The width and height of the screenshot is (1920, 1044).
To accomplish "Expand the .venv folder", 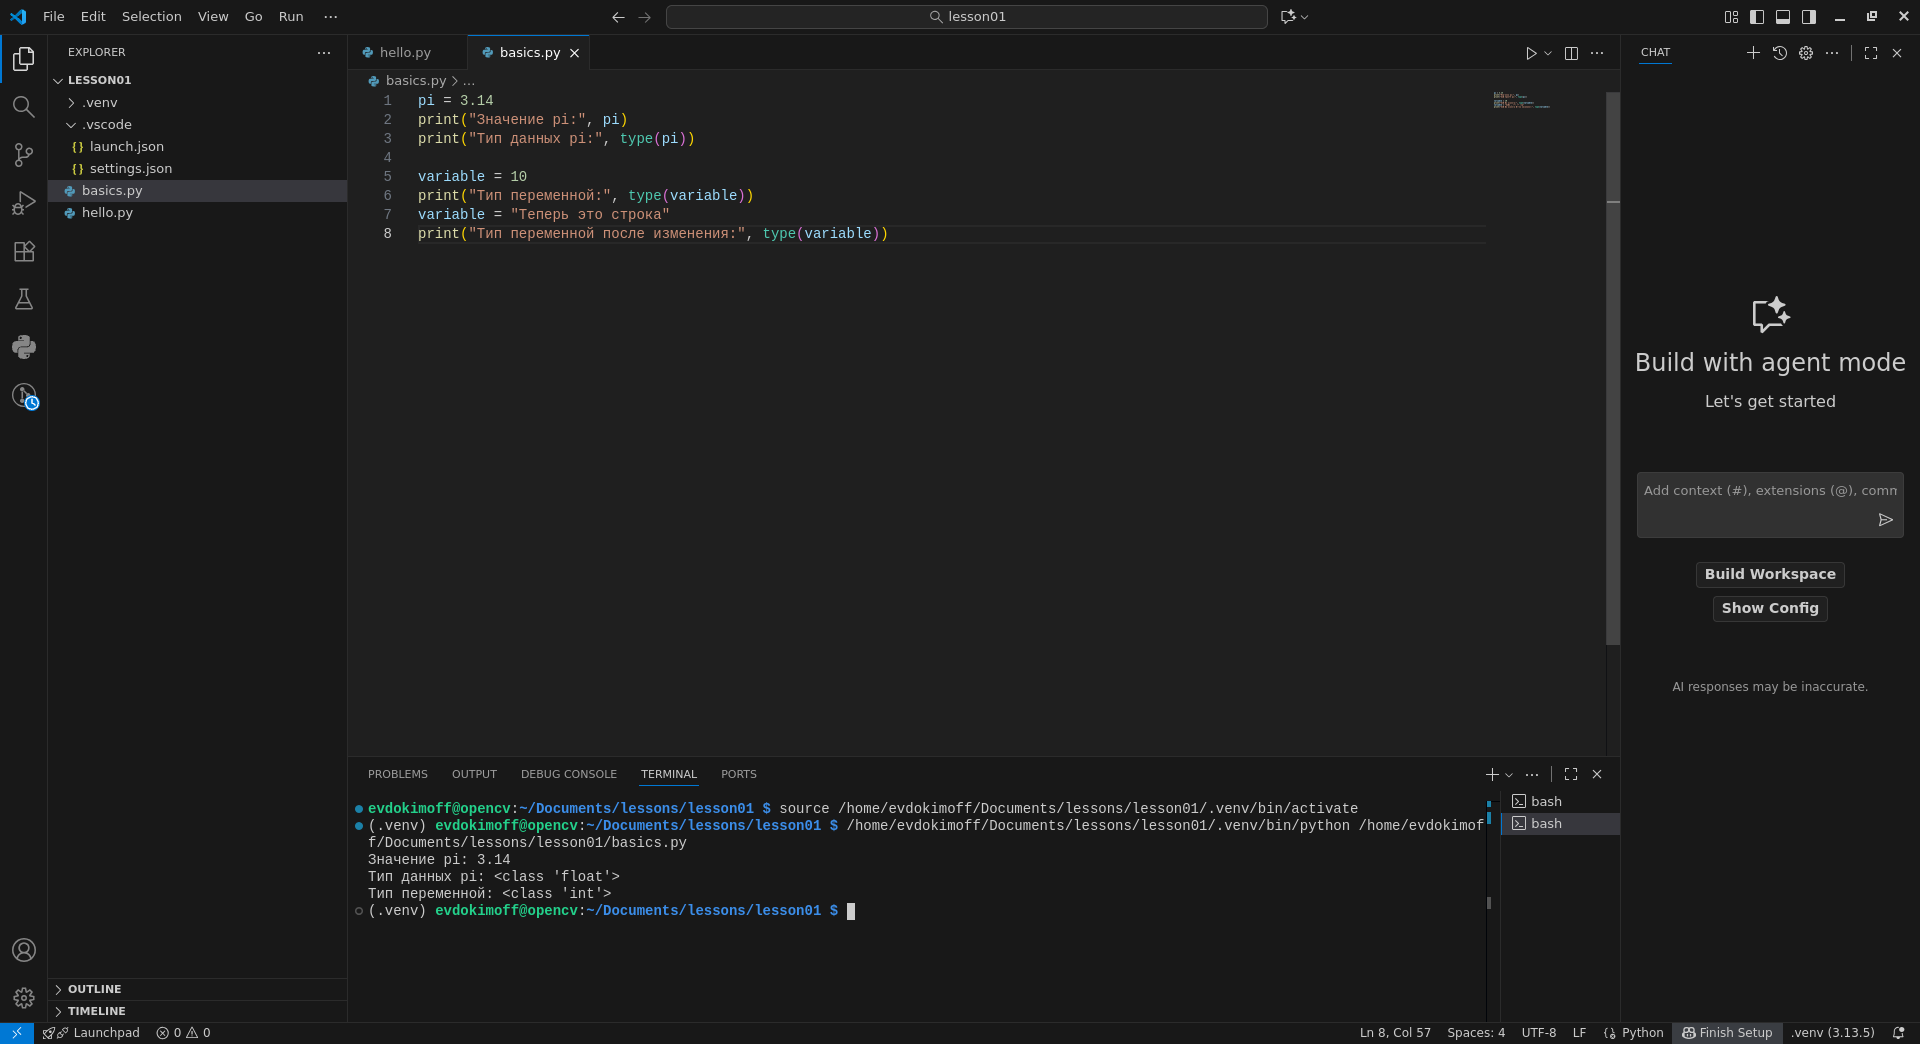I will click(x=100, y=103).
